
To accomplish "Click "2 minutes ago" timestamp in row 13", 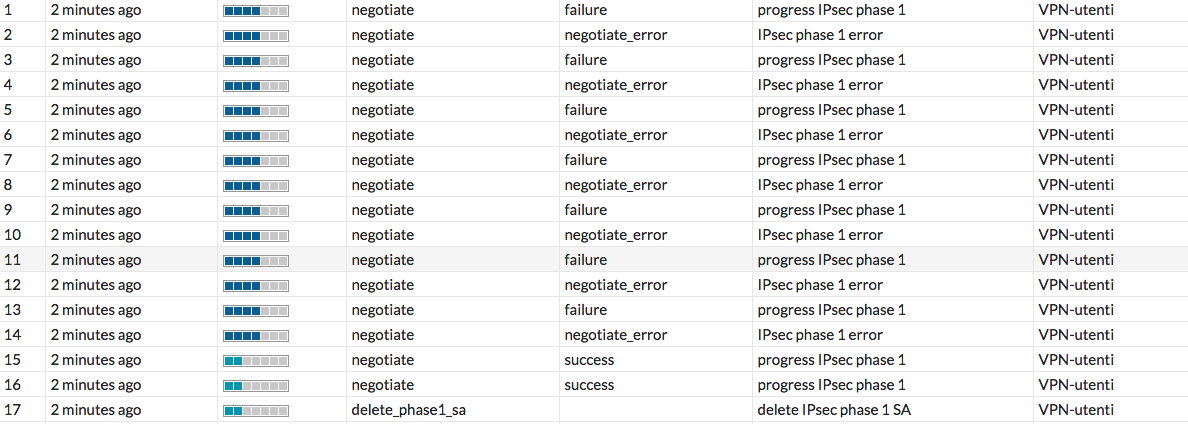I will 96,310.
